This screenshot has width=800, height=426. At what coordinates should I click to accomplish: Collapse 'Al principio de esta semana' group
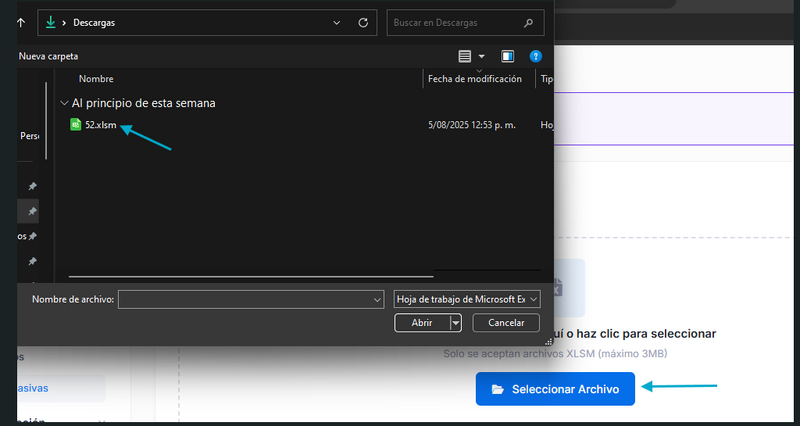64,103
